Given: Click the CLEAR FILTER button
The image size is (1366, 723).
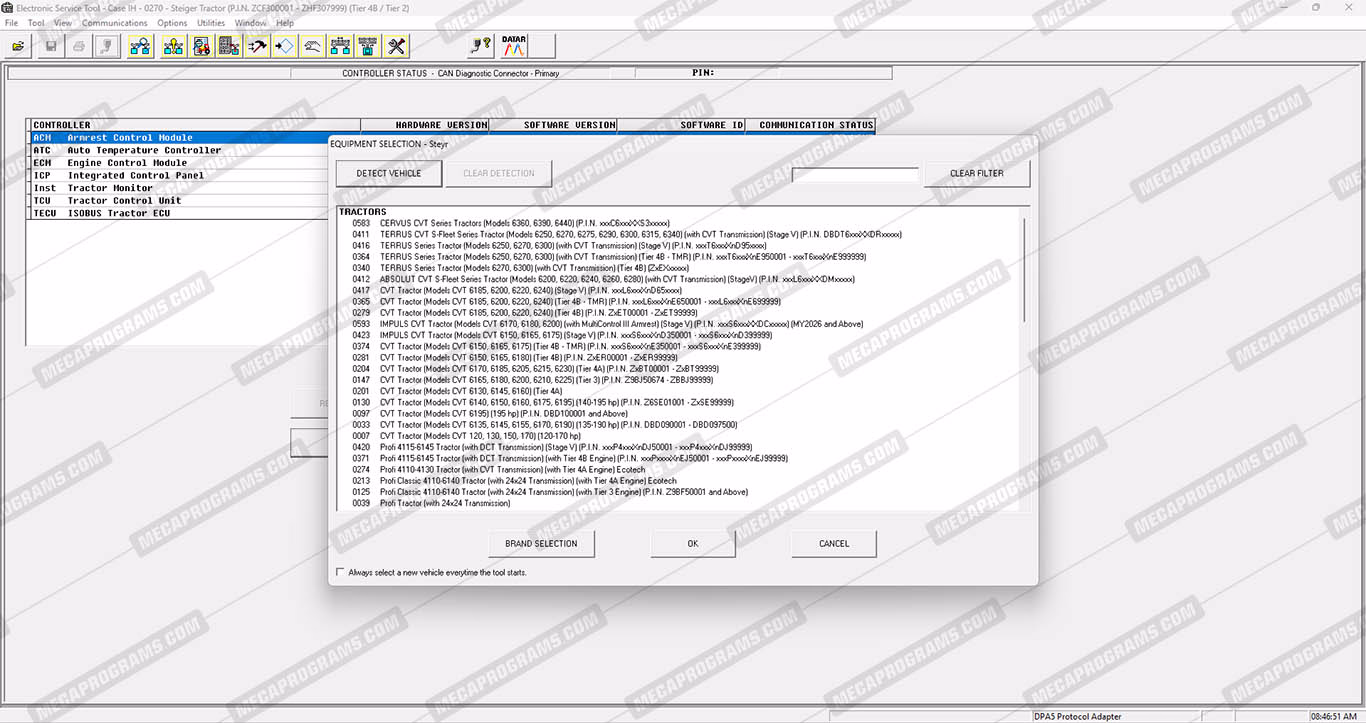Looking at the screenshot, I should 976,173.
